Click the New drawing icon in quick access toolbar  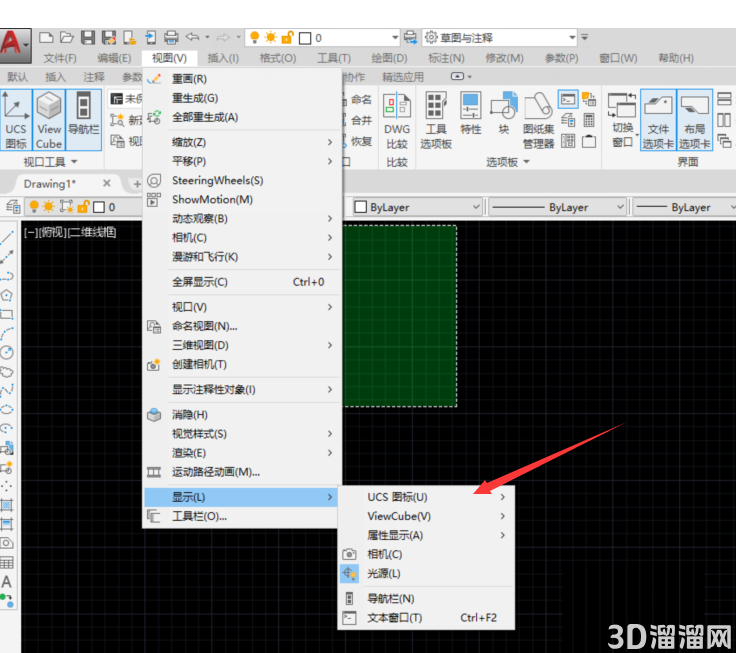(x=46, y=38)
